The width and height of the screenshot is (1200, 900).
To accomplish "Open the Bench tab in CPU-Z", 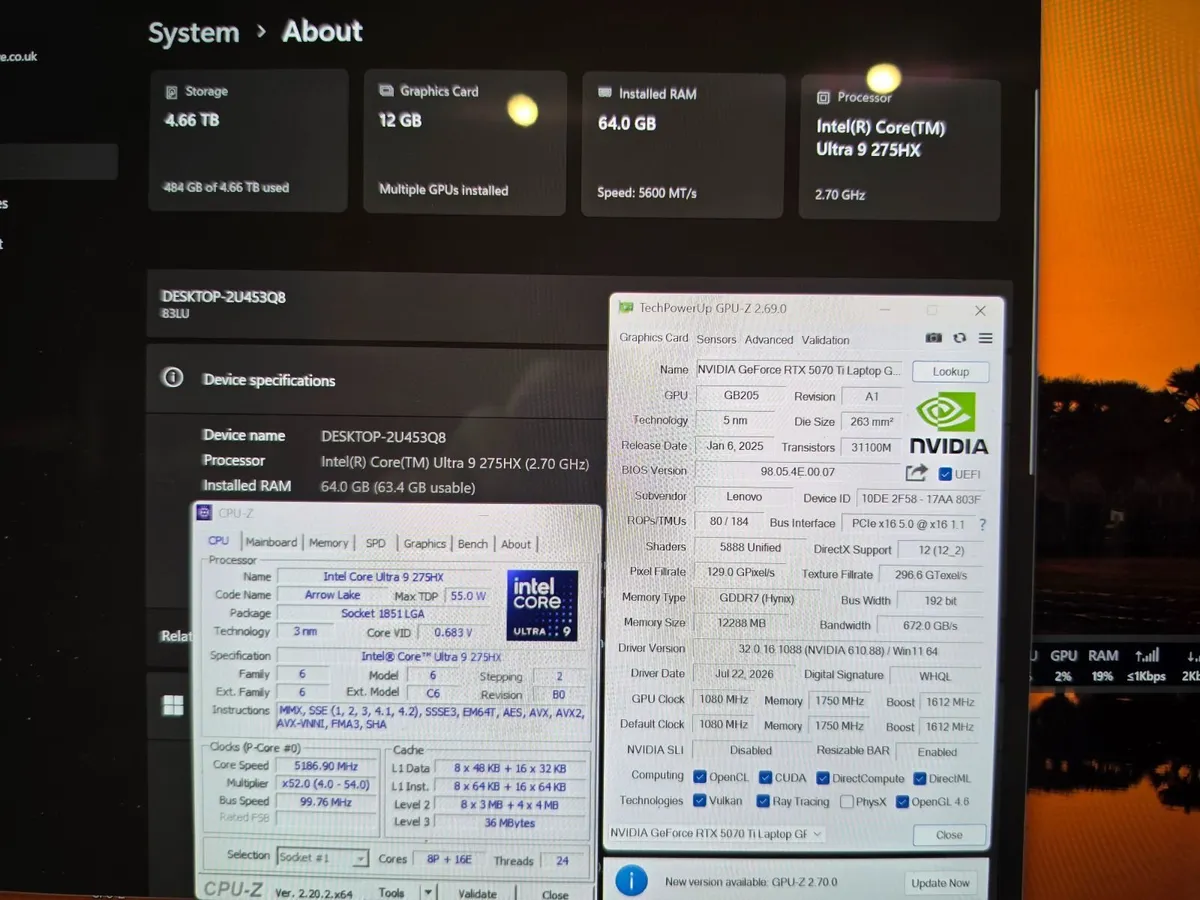I will [x=472, y=544].
